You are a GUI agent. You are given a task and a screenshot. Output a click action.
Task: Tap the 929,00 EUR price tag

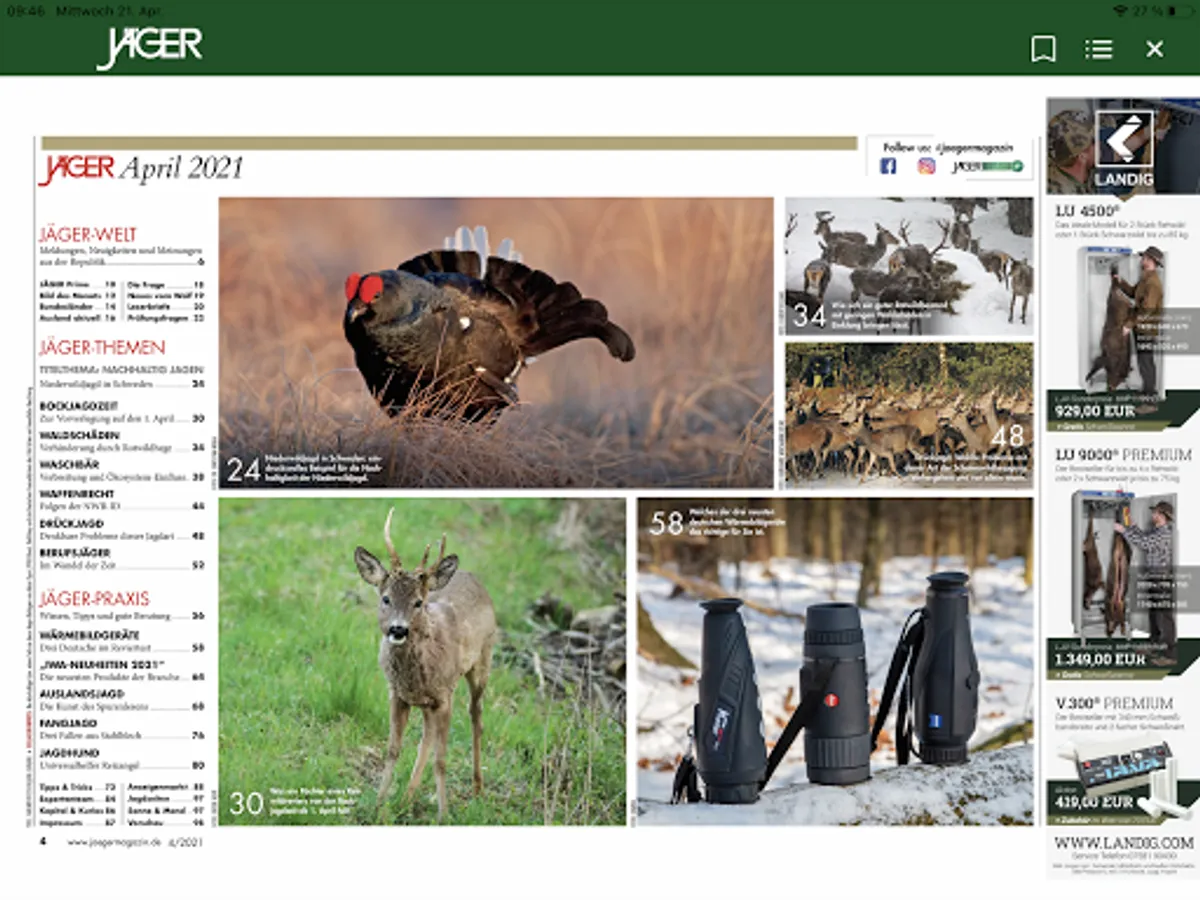[x=1095, y=411]
